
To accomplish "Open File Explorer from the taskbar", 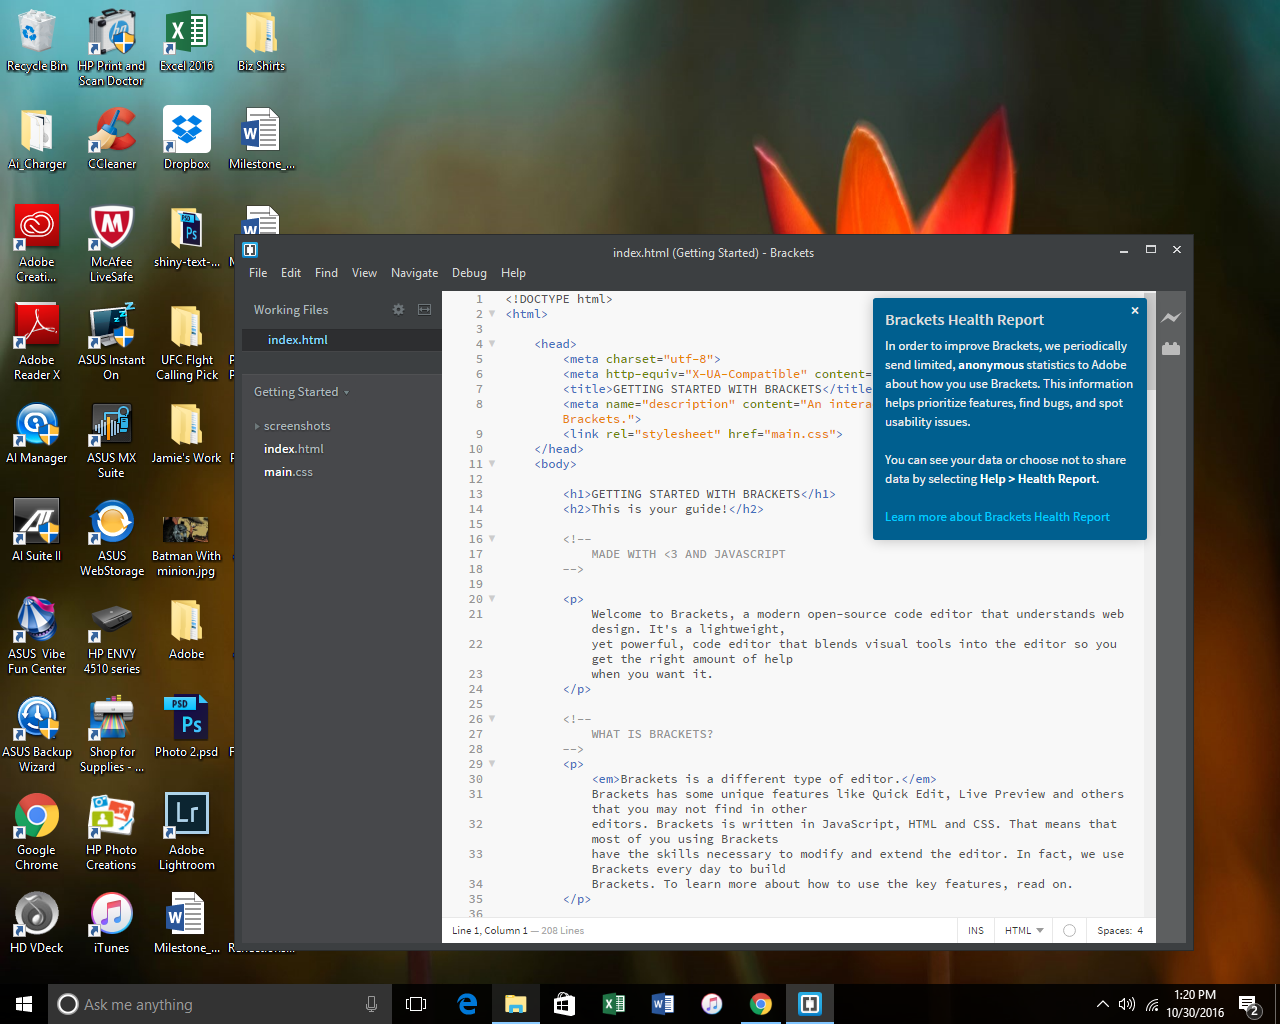I will point(516,1004).
